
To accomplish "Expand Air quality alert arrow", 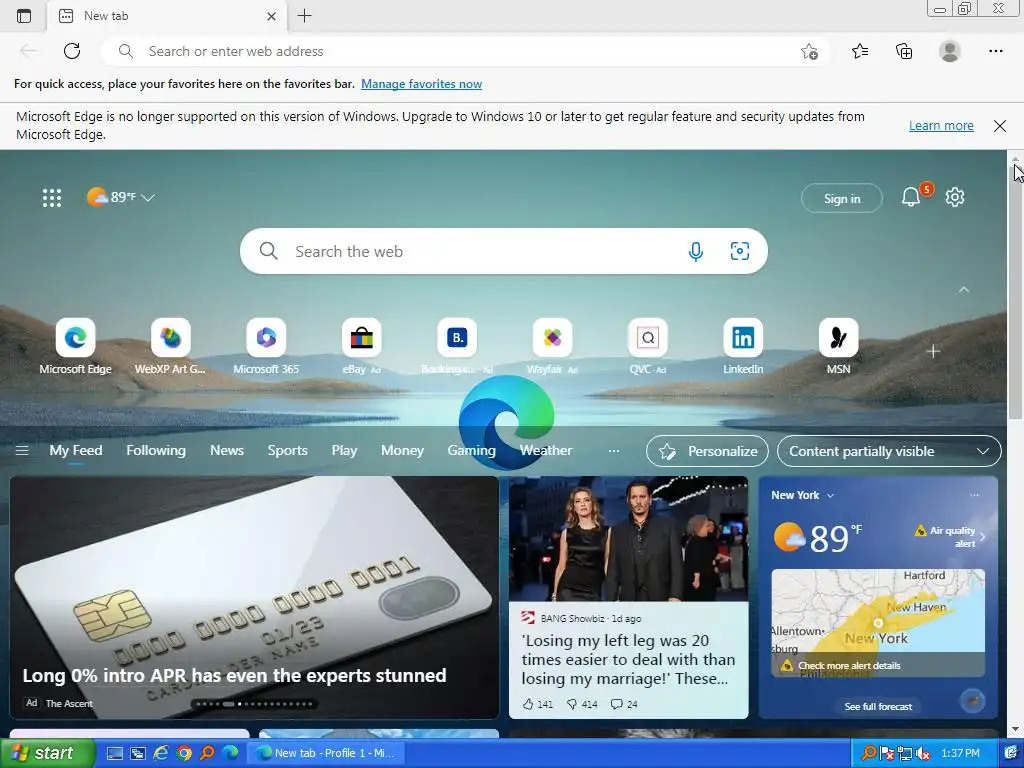I will click(x=983, y=537).
